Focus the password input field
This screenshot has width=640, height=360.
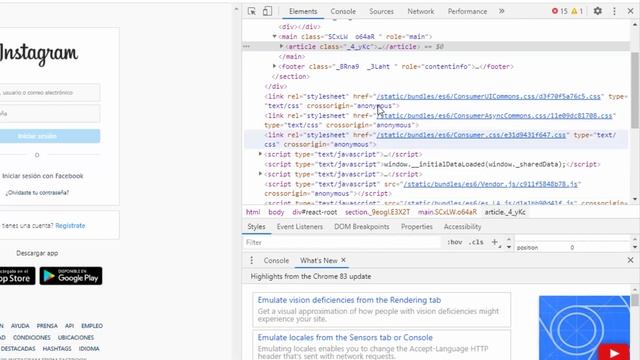pyautogui.click(x=50, y=113)
